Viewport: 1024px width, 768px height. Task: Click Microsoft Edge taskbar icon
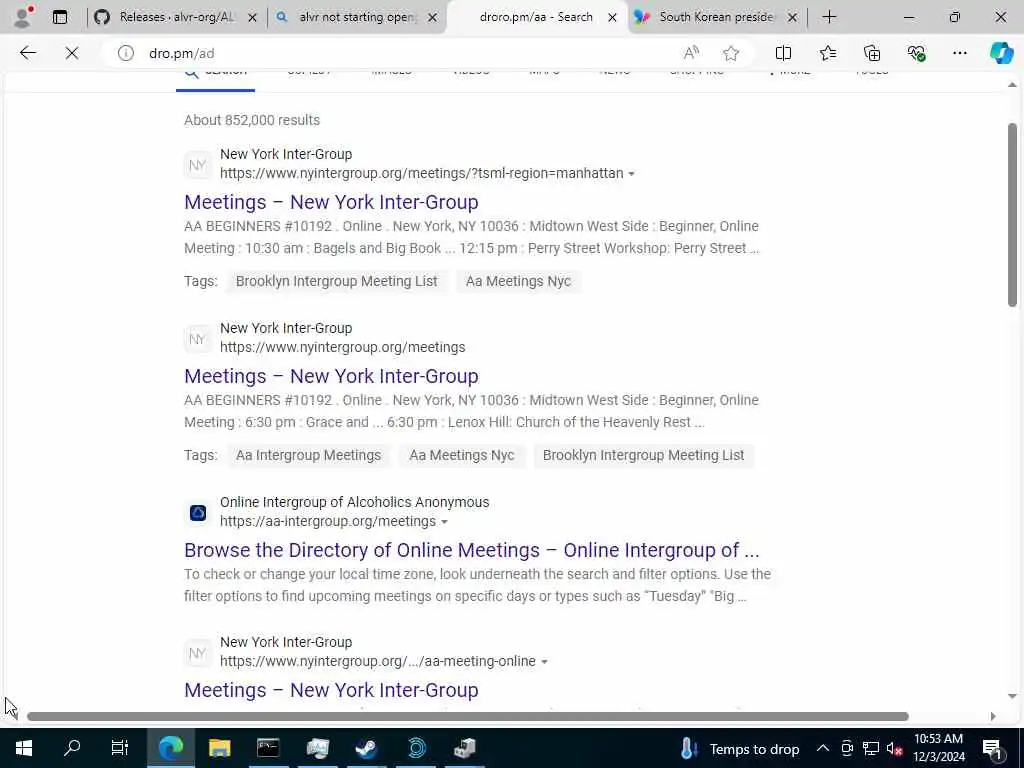[x=171, y=748]
